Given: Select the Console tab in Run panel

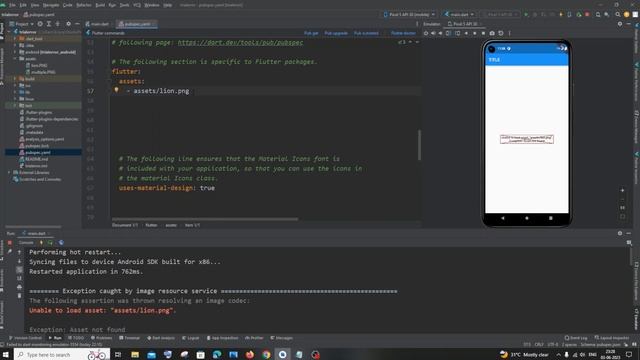Looking at the screenshot, I should click(x=25, y=242).
